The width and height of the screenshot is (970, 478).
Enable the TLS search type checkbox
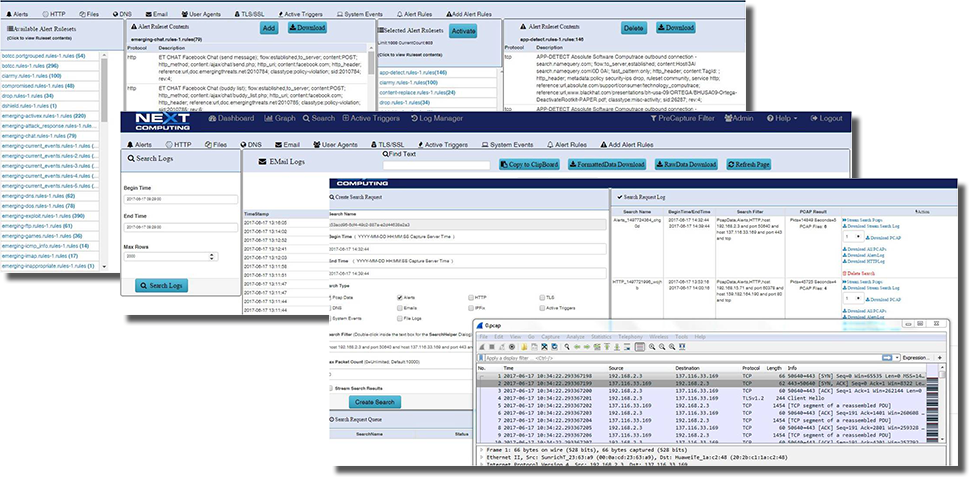point(542,297)
